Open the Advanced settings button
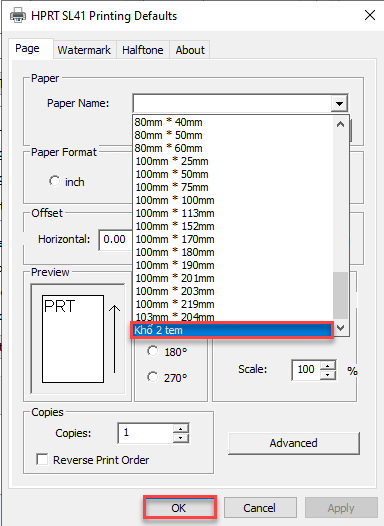The image size is (384, 526). 293,443
